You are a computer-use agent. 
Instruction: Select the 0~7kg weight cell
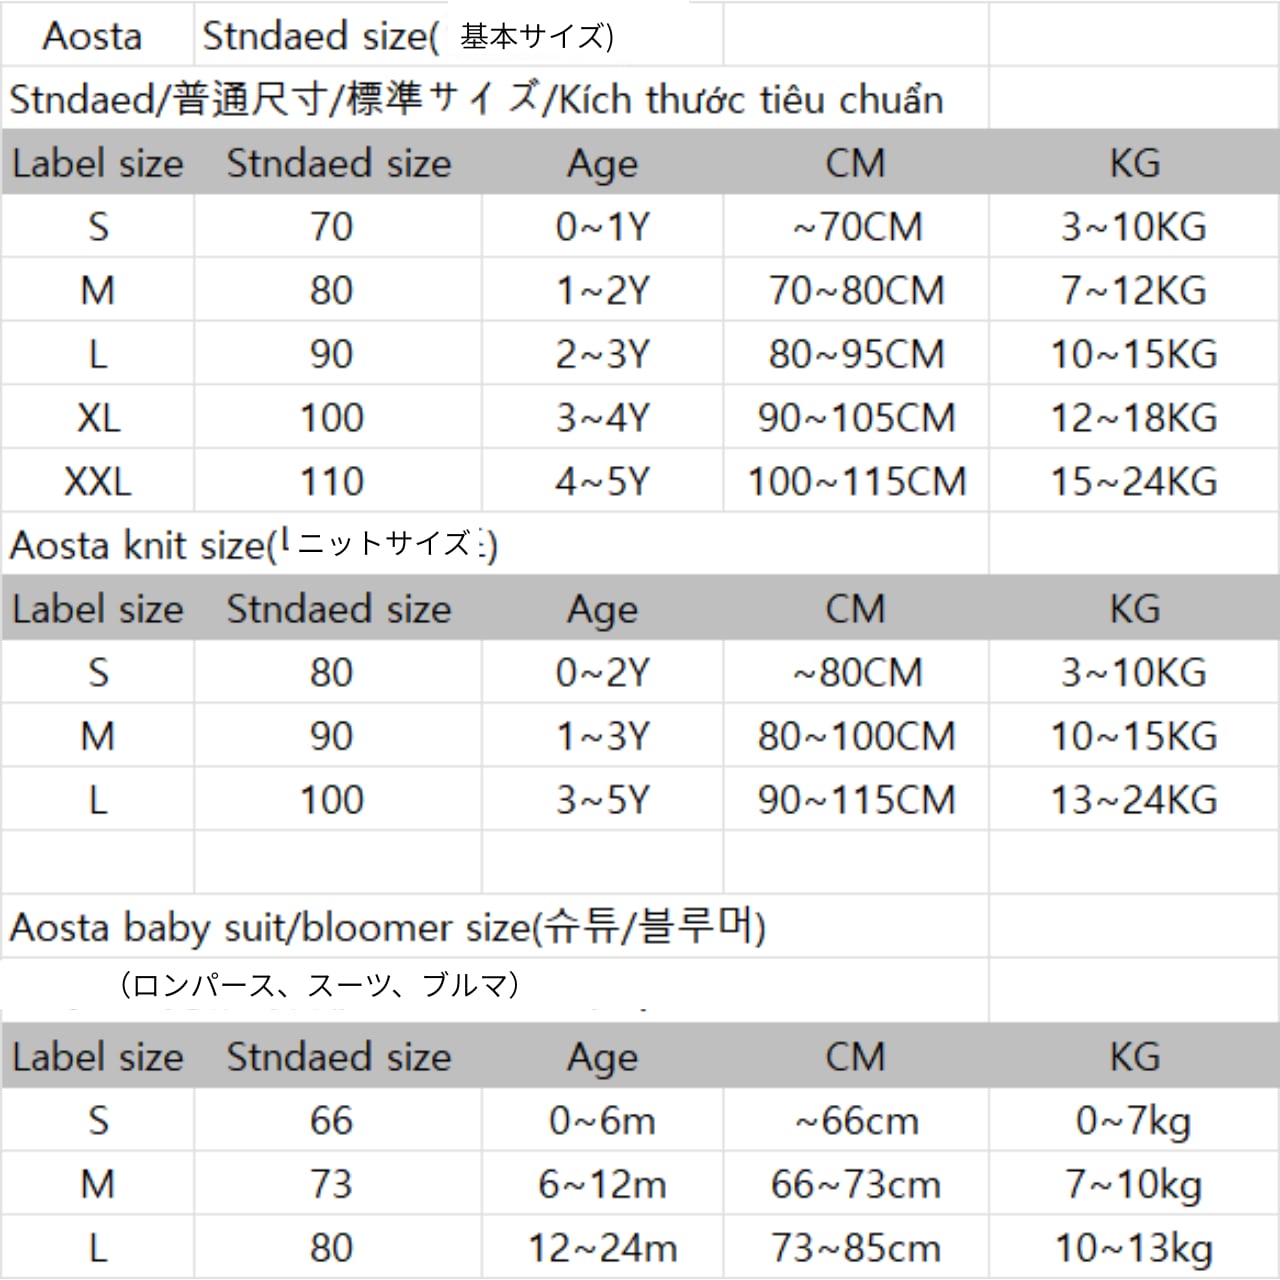coord(1133,1121)
